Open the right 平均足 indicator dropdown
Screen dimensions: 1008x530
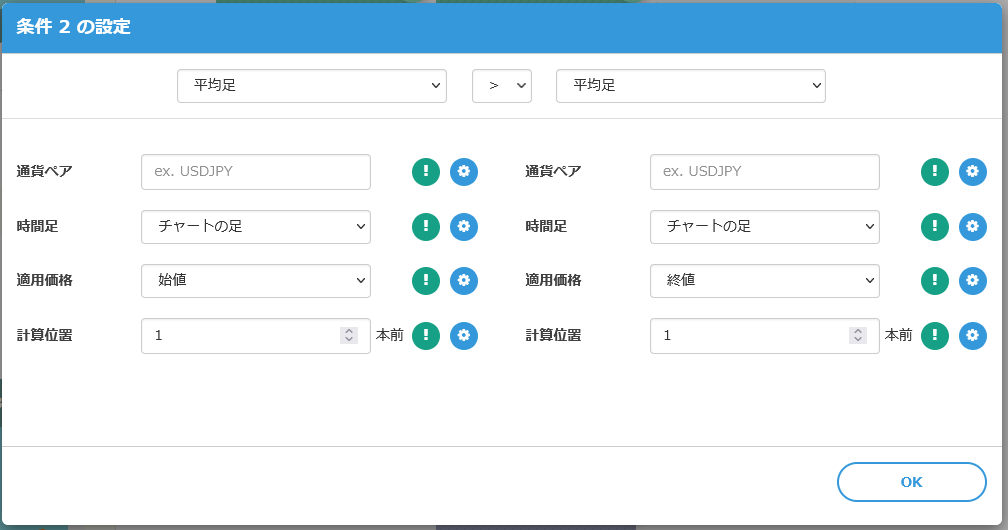coord(690,86)
